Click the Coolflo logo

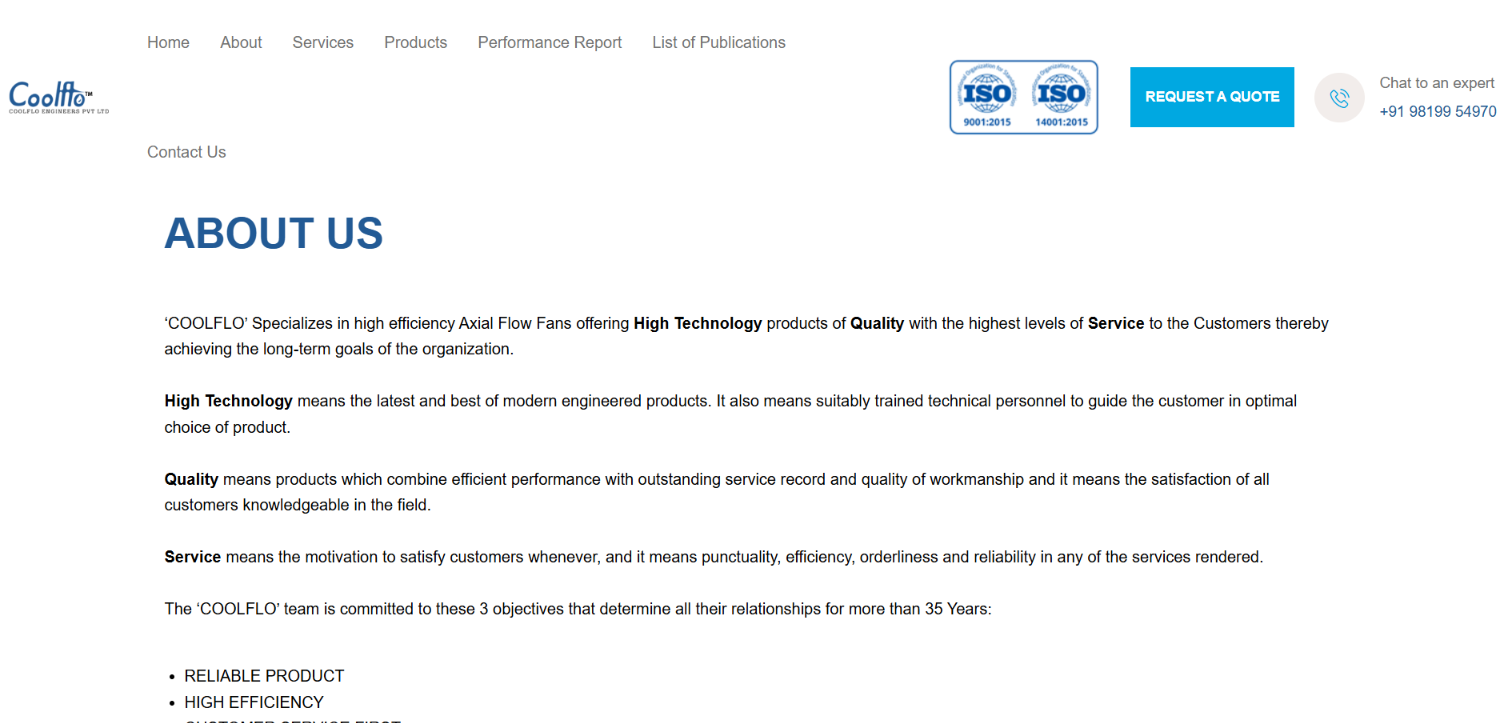click(59, 98)
